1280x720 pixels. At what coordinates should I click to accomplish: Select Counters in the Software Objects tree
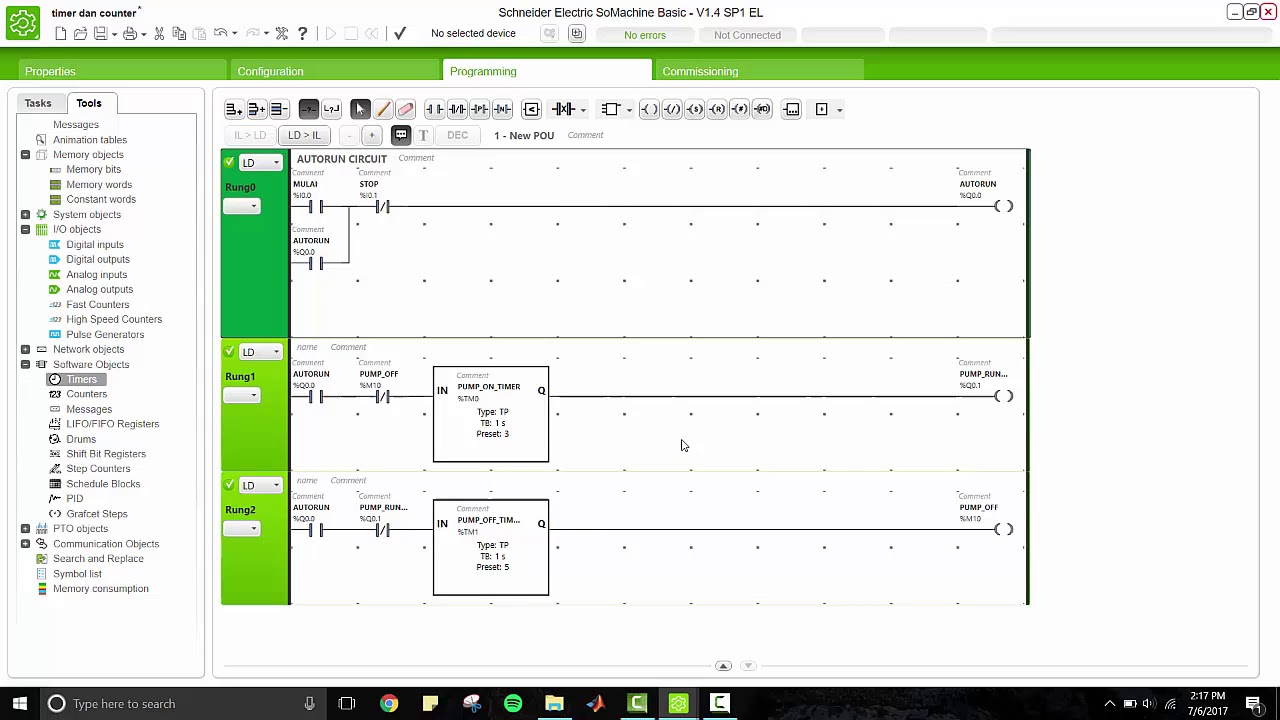click(x=86, y=394)
